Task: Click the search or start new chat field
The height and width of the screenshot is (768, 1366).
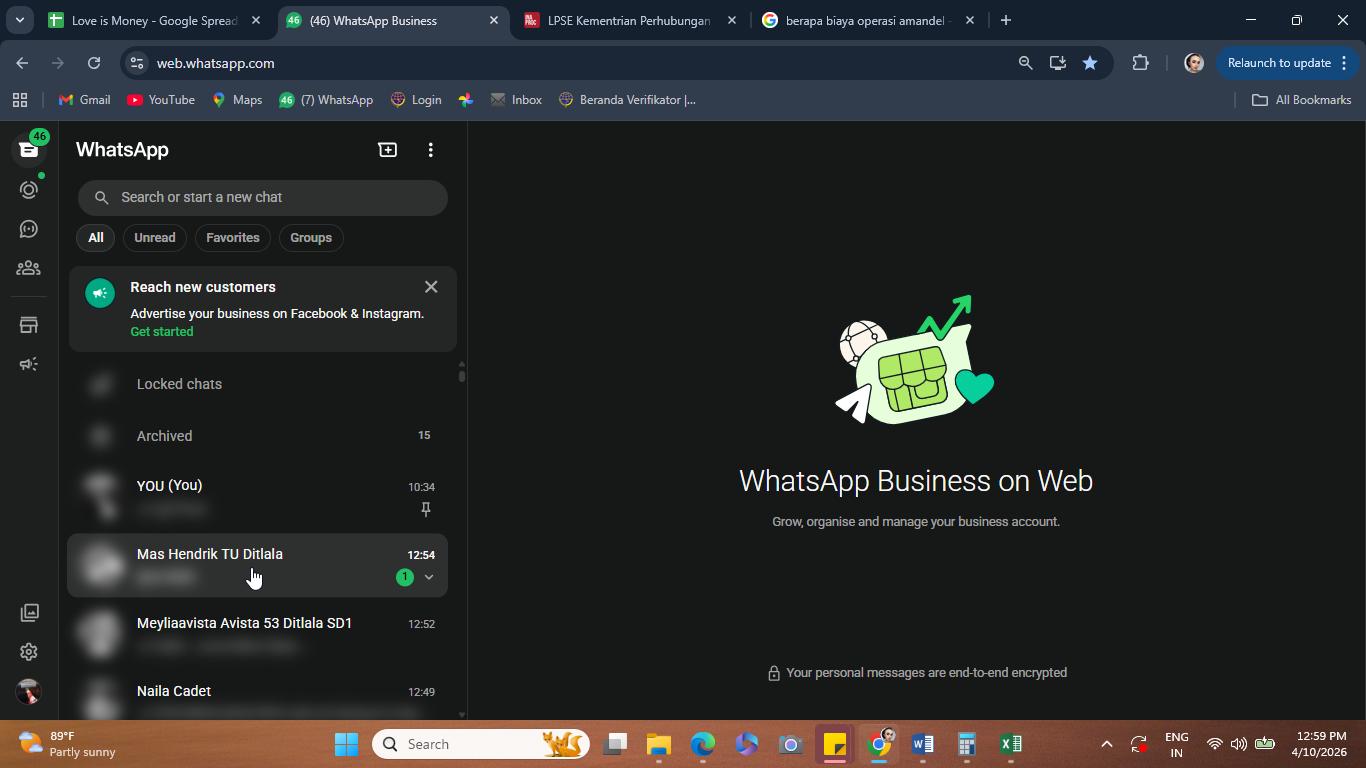Action: tap(263, 197)
